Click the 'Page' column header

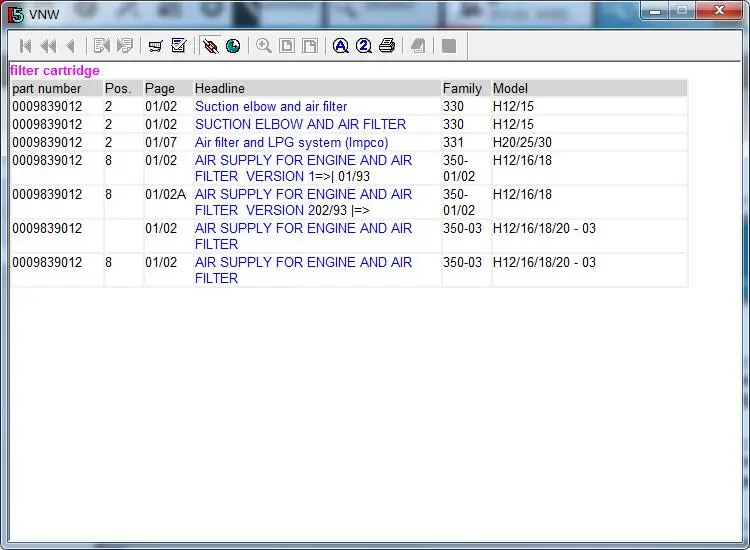coord(160,88)
